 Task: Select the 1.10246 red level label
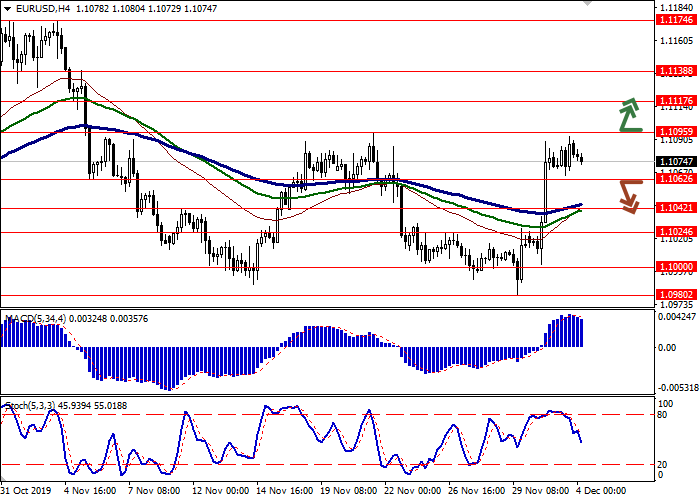tap(676, 233)
